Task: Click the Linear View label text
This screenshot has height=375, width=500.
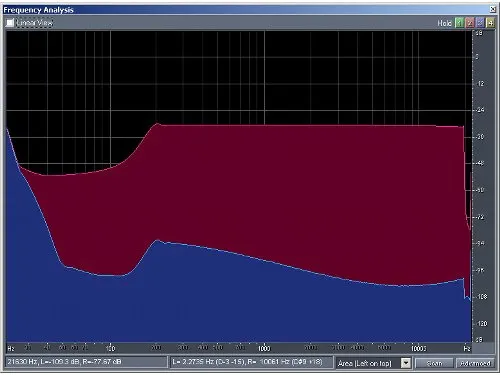Action: pos(35,23)
